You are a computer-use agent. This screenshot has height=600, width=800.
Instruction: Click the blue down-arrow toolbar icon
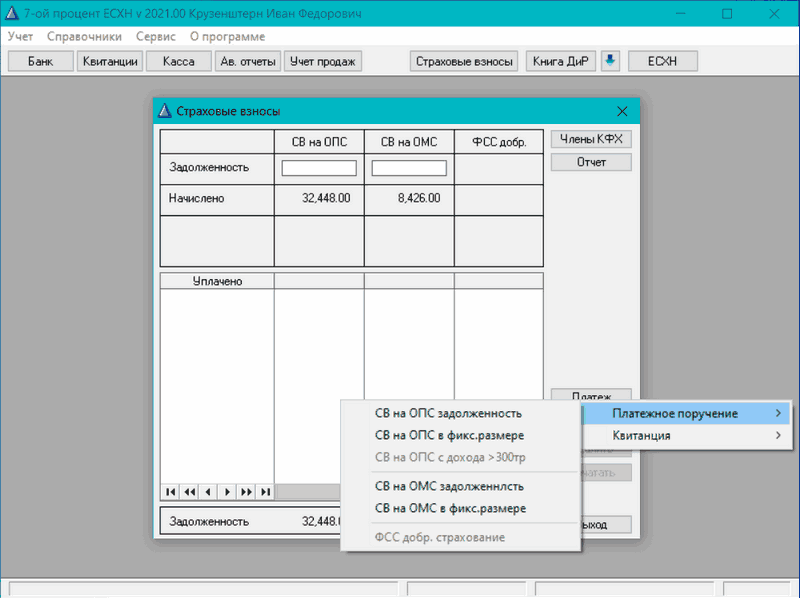pos(611,61)
